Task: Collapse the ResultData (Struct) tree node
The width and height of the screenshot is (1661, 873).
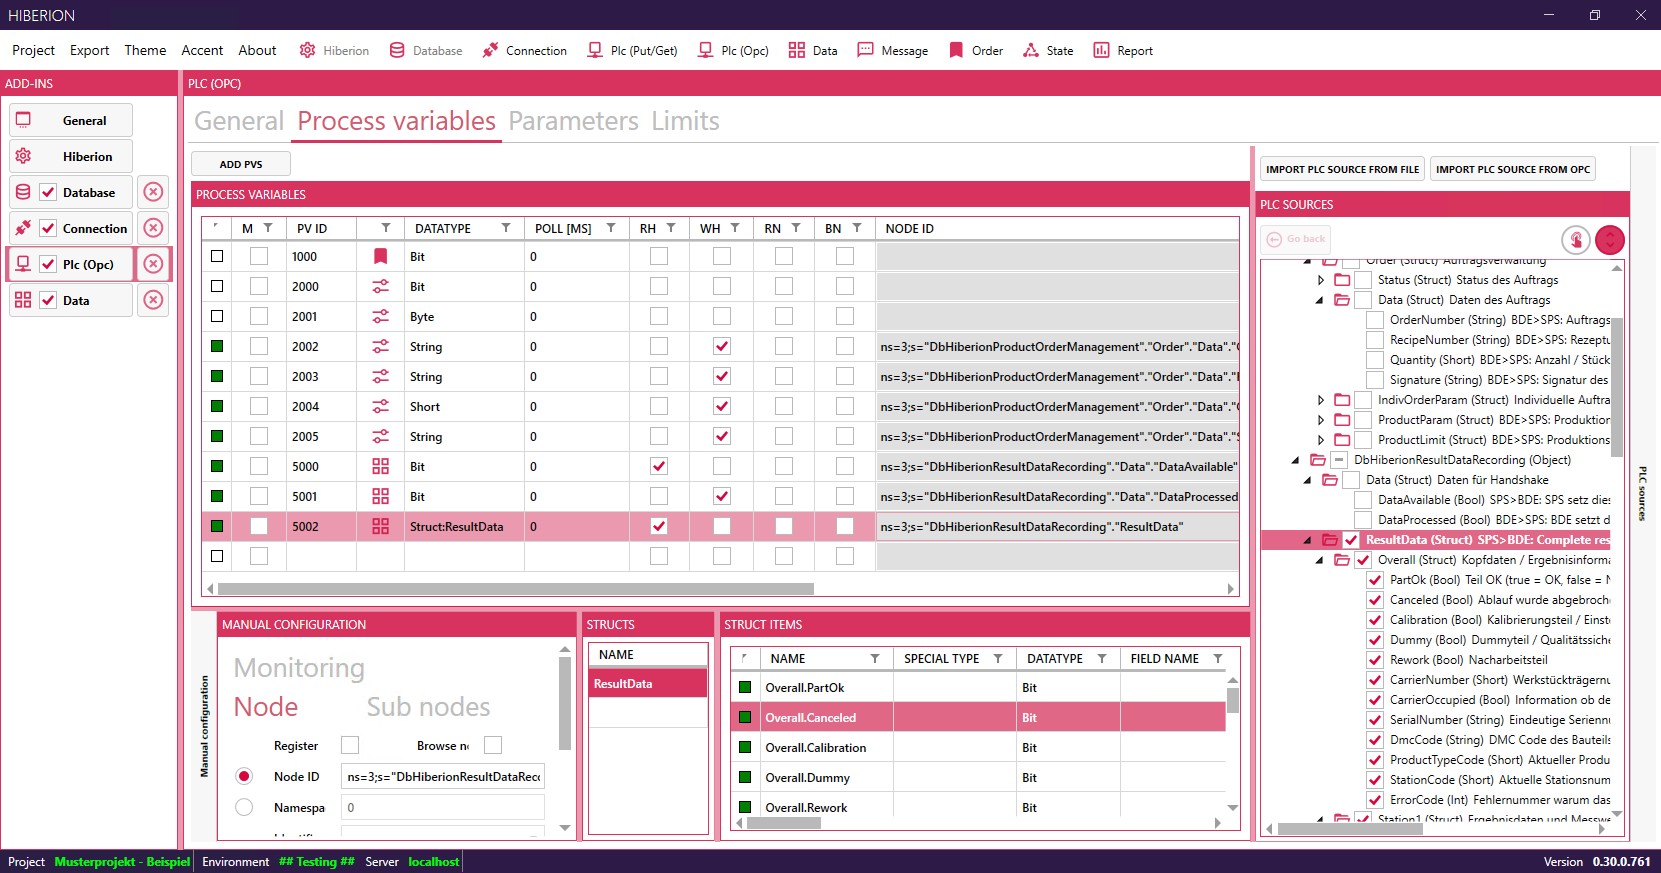Action: point(1308,540)
